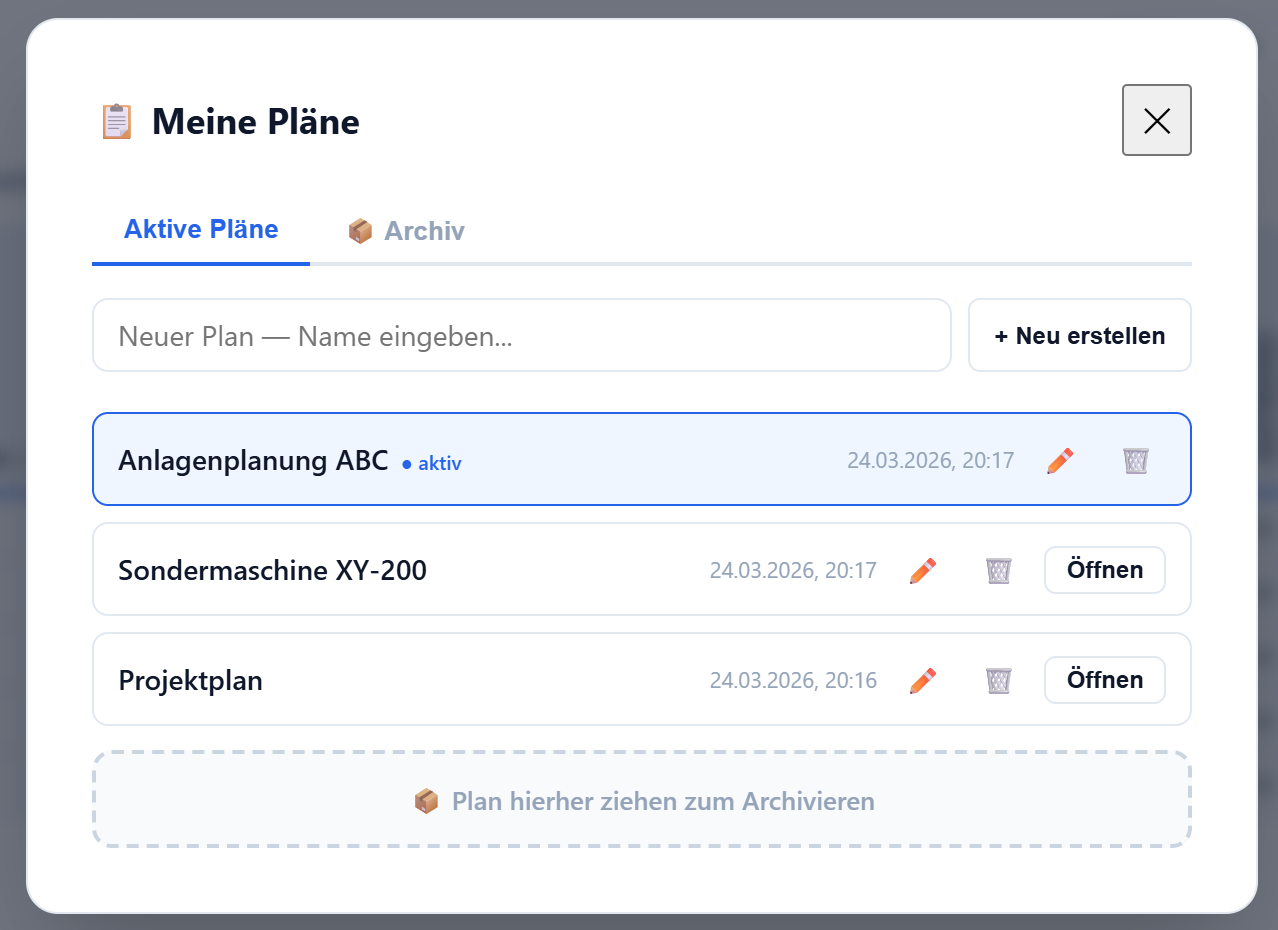This screenshot has width=1278, height=930.
Task: Click the box icon on the Archiv tab
Action: pos(360,230)
